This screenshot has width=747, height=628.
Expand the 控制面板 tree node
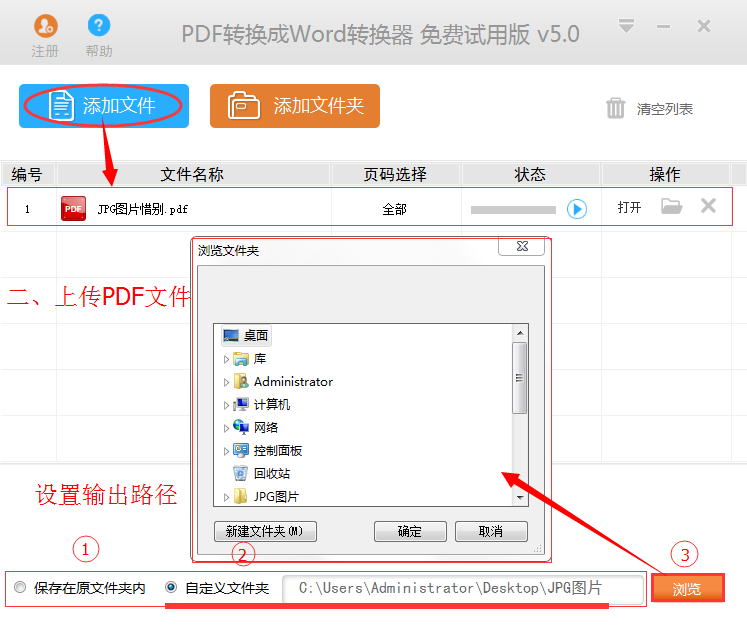click(226, 451)
